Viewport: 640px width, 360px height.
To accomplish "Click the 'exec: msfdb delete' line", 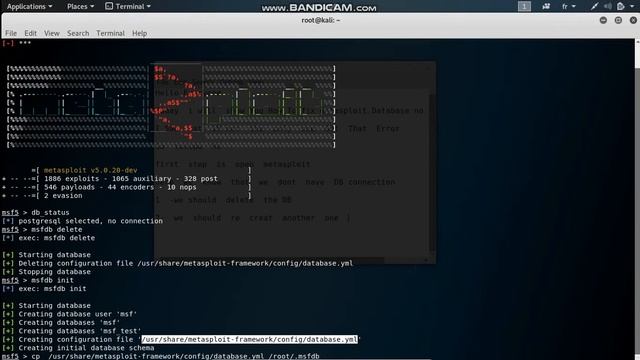I will [x=49, y=238].
